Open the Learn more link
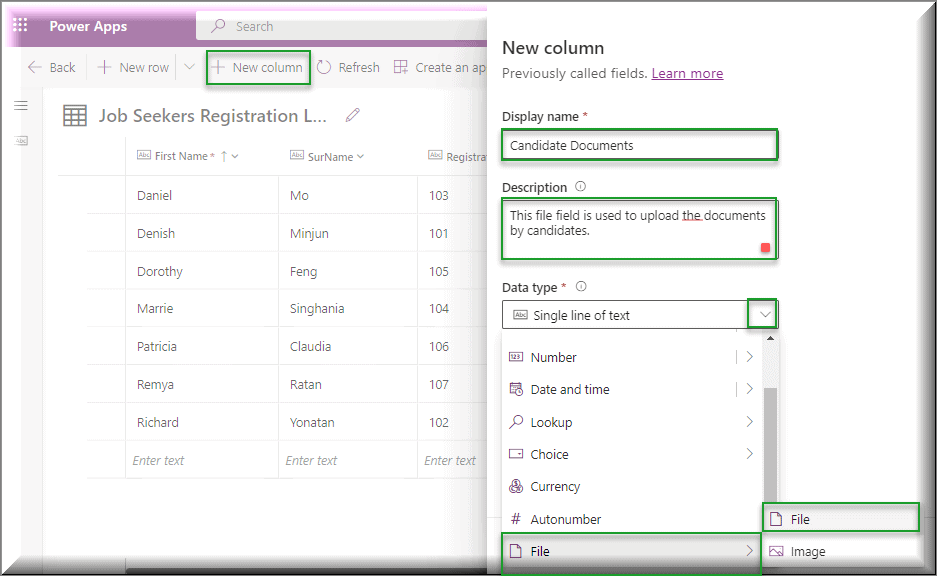This screenshot has width=937, height=576. point(687,73)
